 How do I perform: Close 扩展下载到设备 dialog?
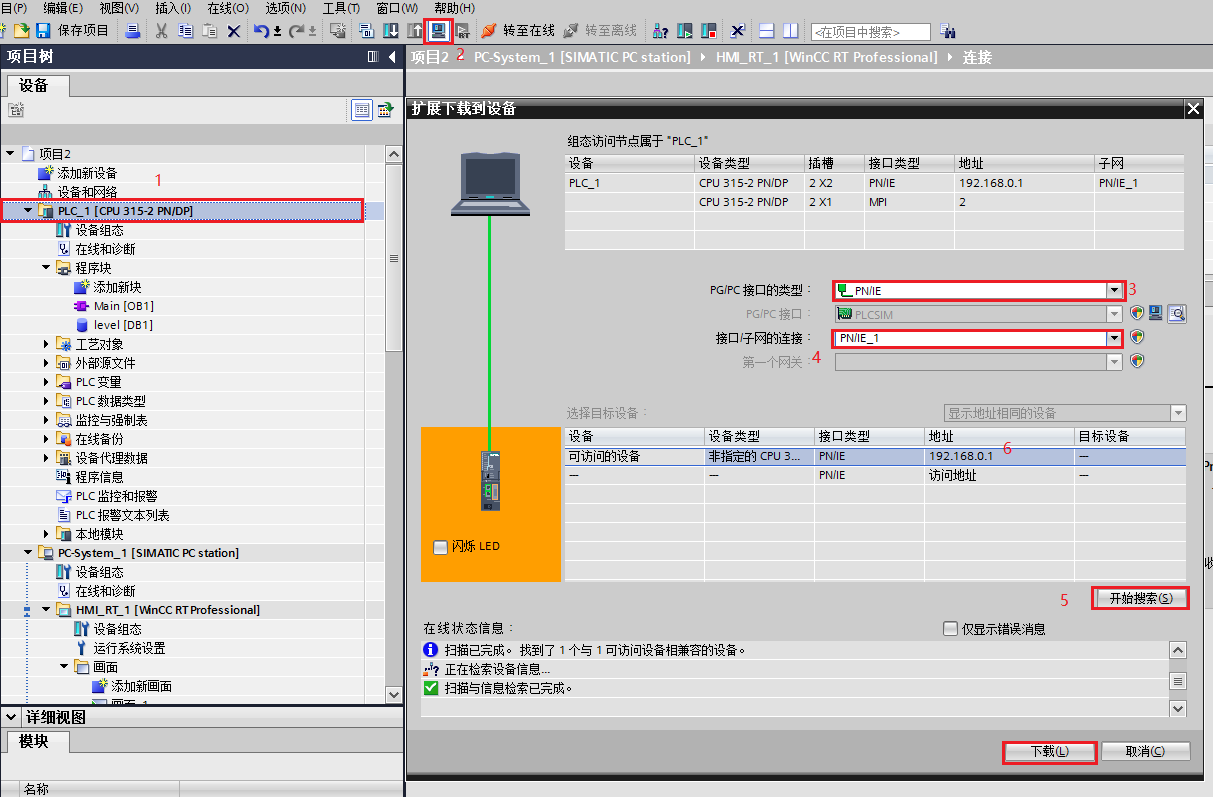(1192, 108)
